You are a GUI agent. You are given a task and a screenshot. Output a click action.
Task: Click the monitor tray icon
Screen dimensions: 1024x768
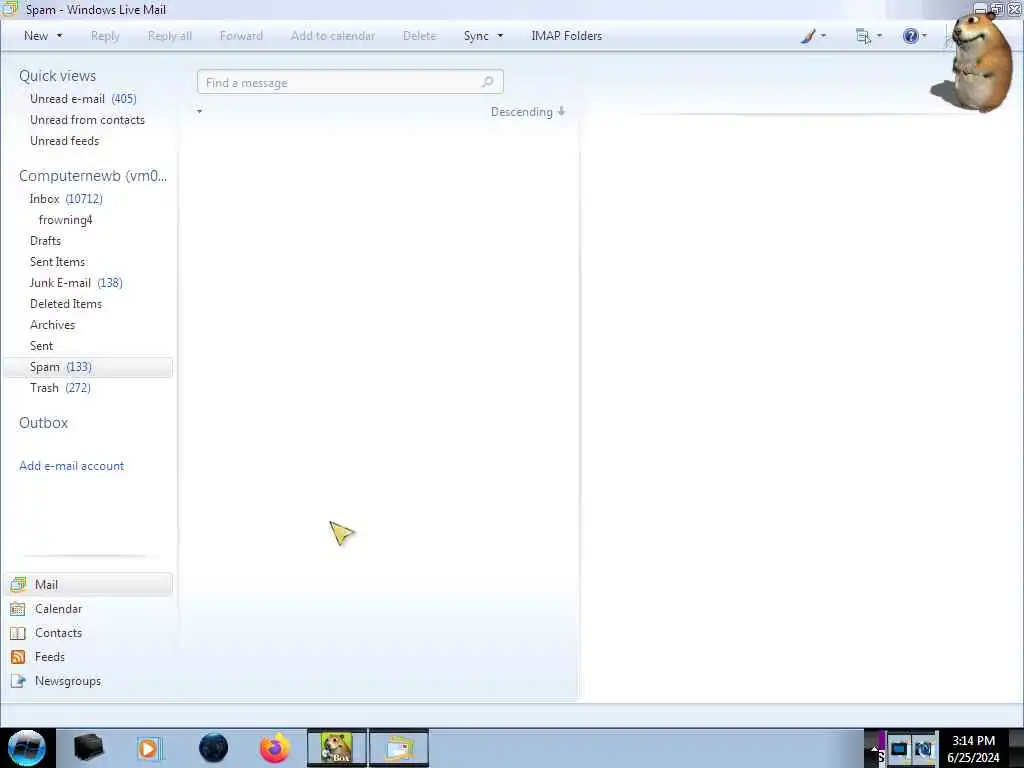click(x=899, y=749)
